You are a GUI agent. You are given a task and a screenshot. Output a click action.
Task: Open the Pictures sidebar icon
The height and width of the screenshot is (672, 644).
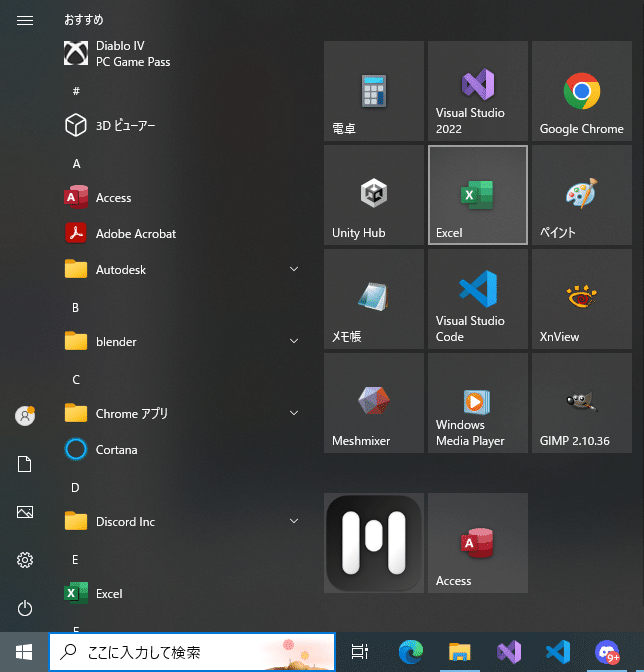tap(25, 512)
